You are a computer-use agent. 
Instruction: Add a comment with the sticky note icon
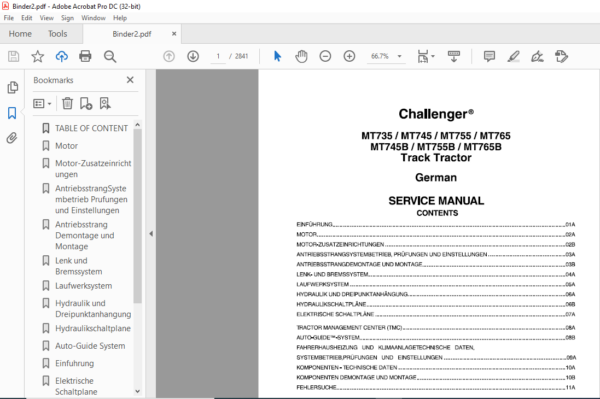coord(489,56)
